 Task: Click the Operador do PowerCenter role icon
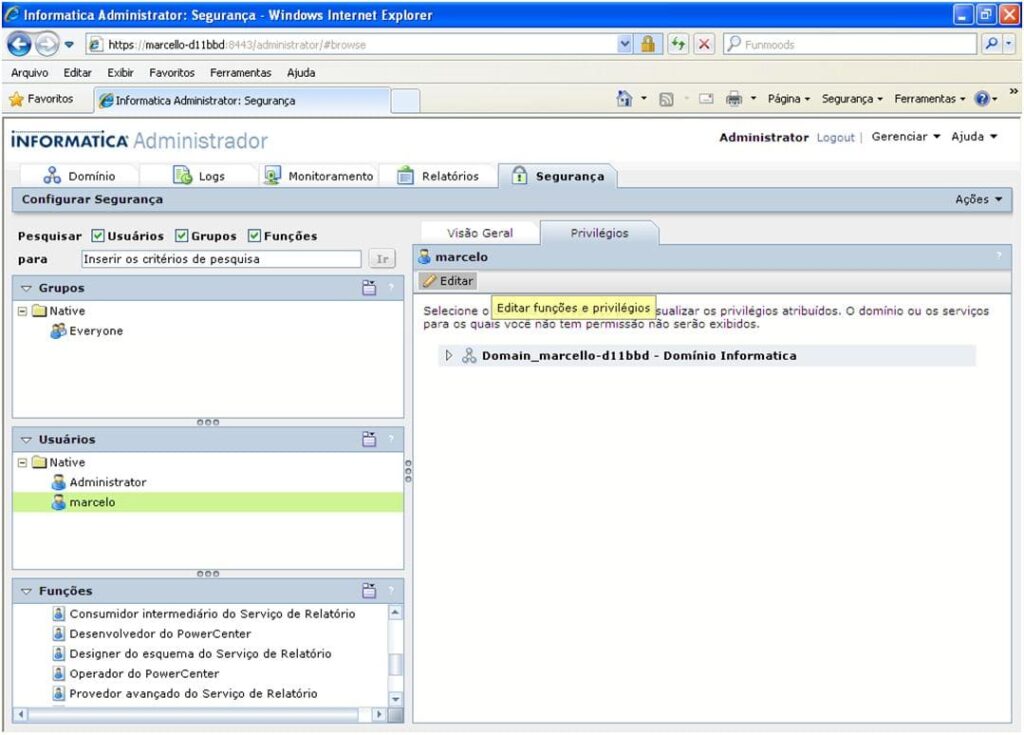(59, 673)
